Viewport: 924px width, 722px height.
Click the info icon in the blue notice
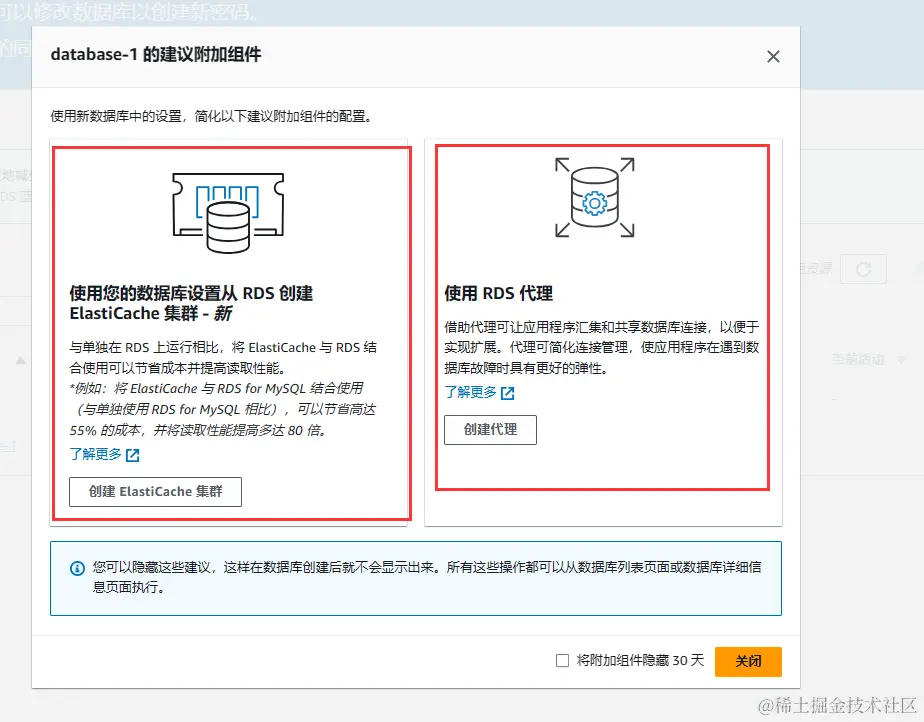(77, 568)
